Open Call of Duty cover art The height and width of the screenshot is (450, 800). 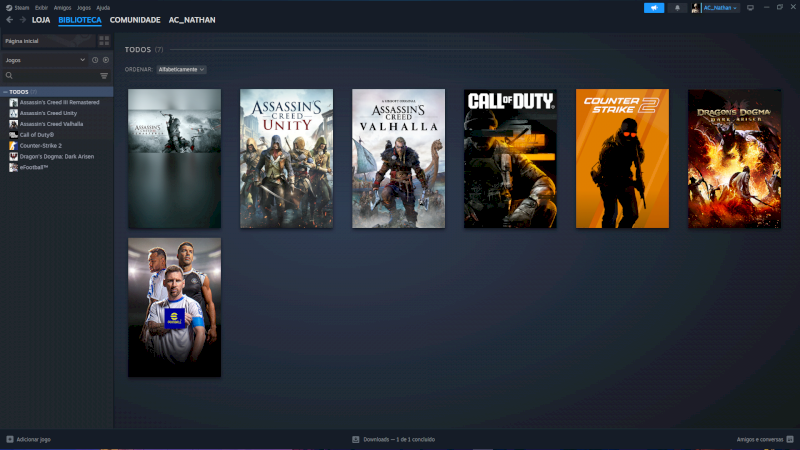(510, 159)
